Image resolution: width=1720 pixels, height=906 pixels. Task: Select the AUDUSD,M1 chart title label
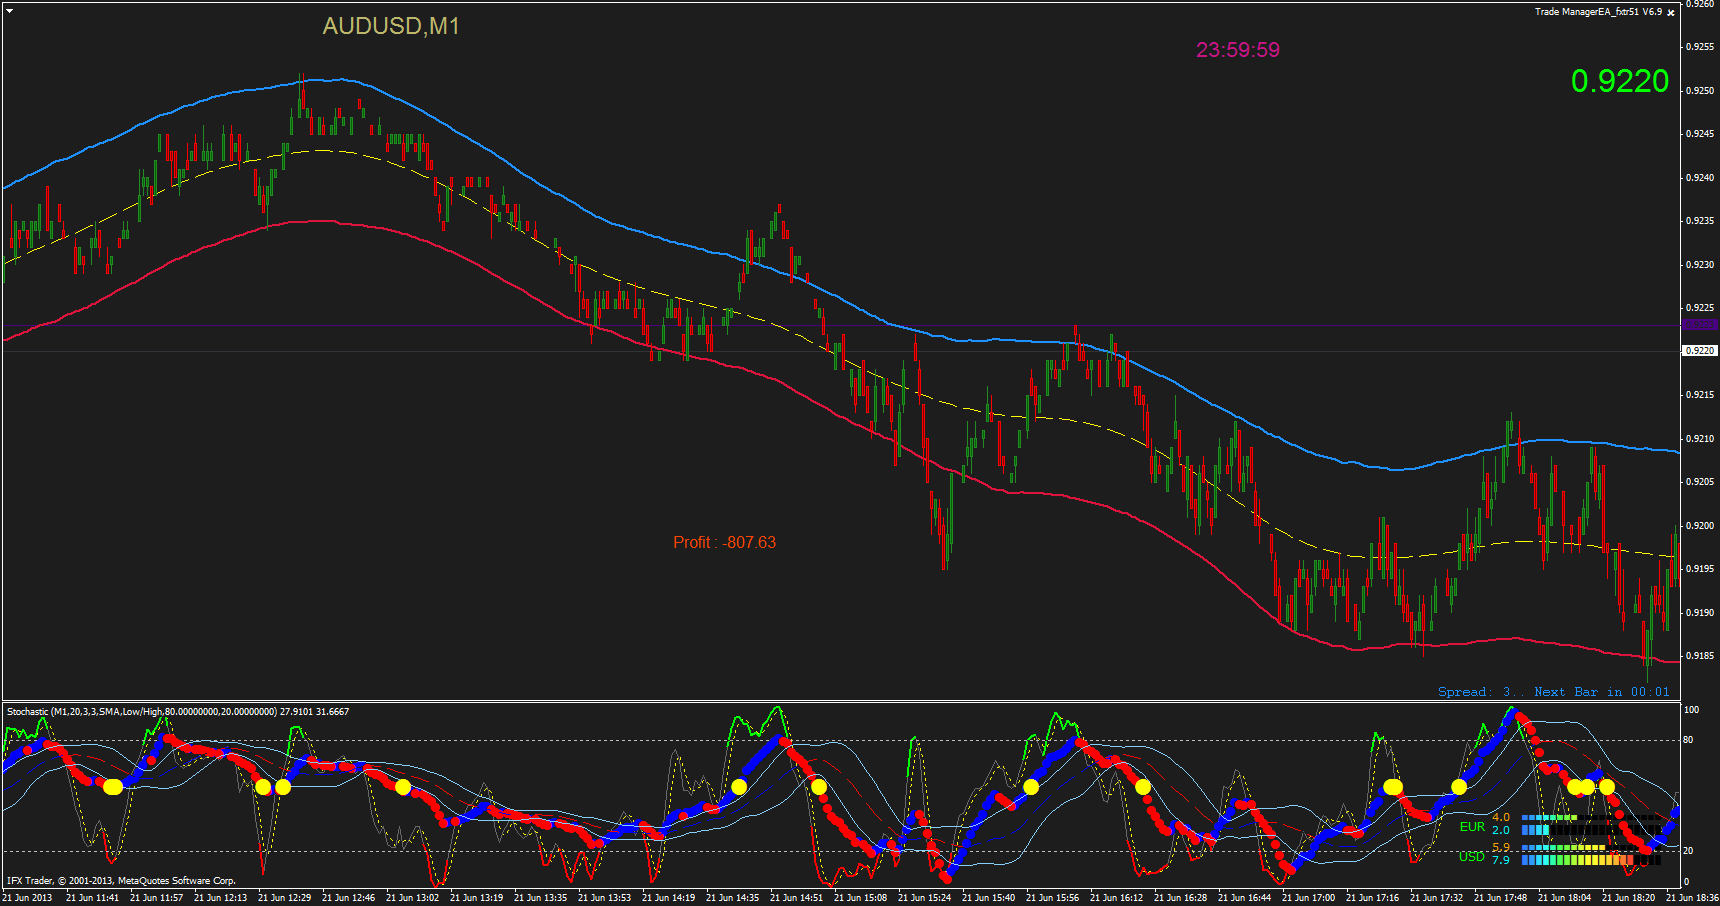(391, 26)
